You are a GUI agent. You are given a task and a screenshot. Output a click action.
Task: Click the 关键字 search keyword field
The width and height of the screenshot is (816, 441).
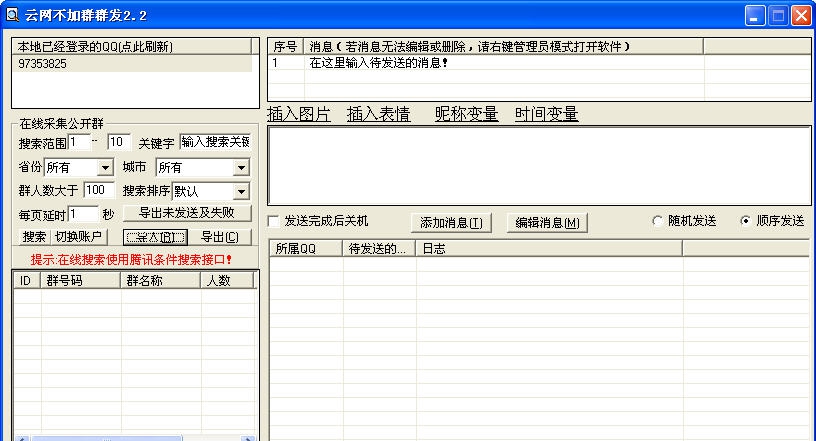[x=215, y=142]
